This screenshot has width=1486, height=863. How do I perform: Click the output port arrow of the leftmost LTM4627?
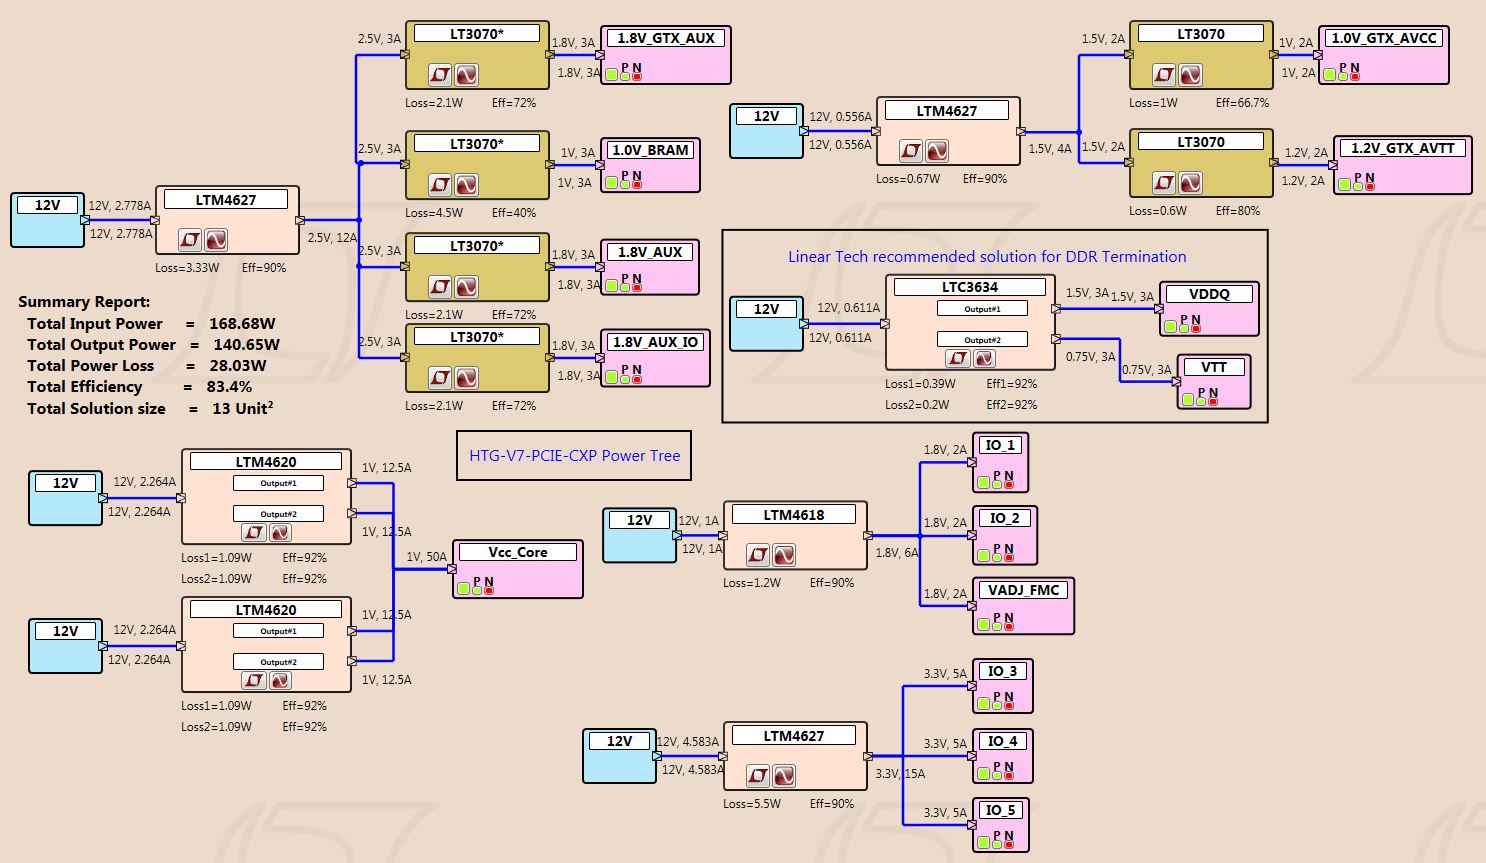tap(300, 220)
